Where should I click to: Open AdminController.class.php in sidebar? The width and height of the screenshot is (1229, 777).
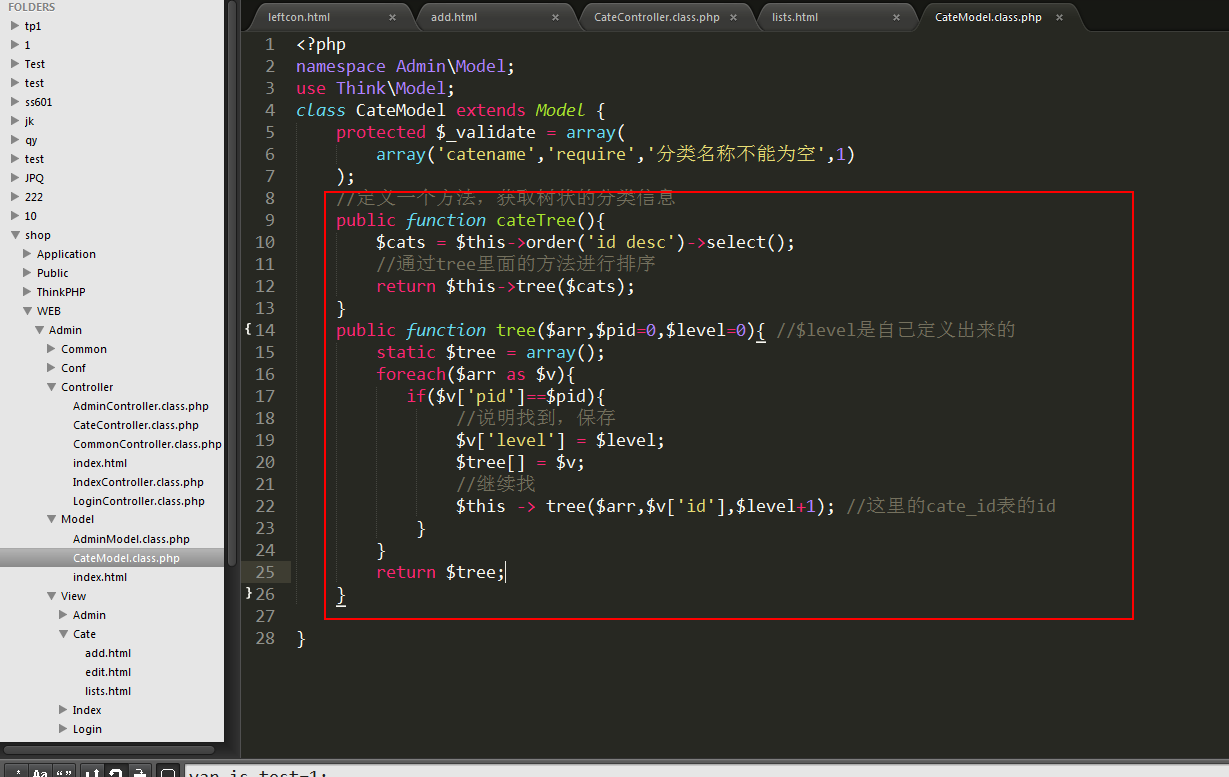[141, 406]
